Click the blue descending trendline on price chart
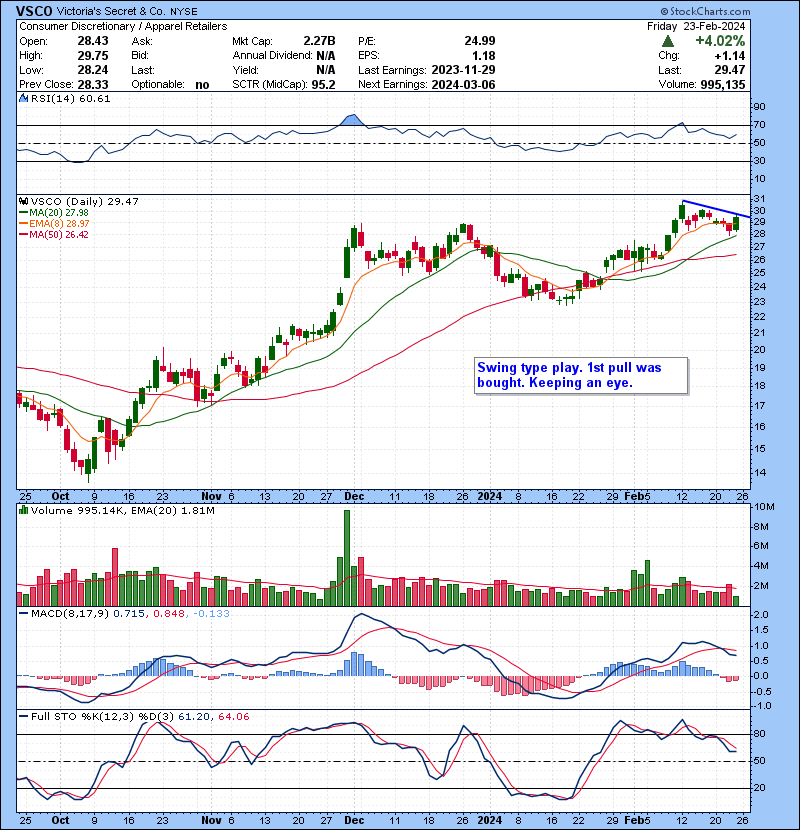 716,209
